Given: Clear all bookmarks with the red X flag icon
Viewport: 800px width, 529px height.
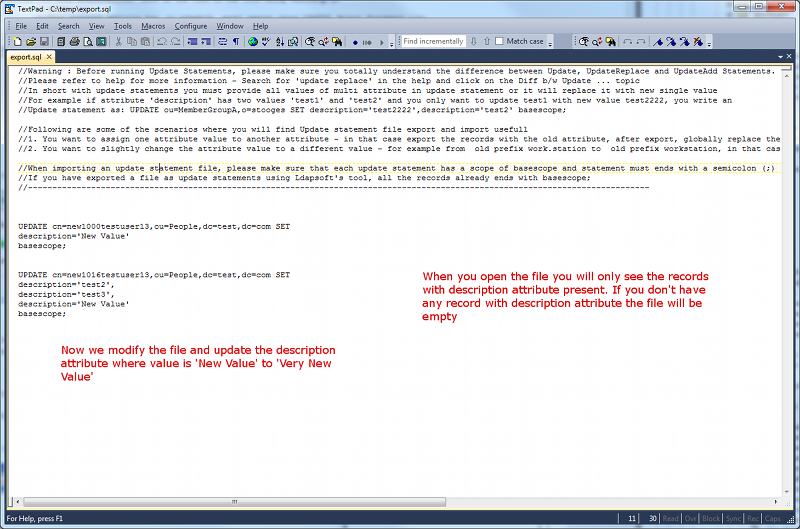Looking at the screenshot, I should click(x=698, y=42).
